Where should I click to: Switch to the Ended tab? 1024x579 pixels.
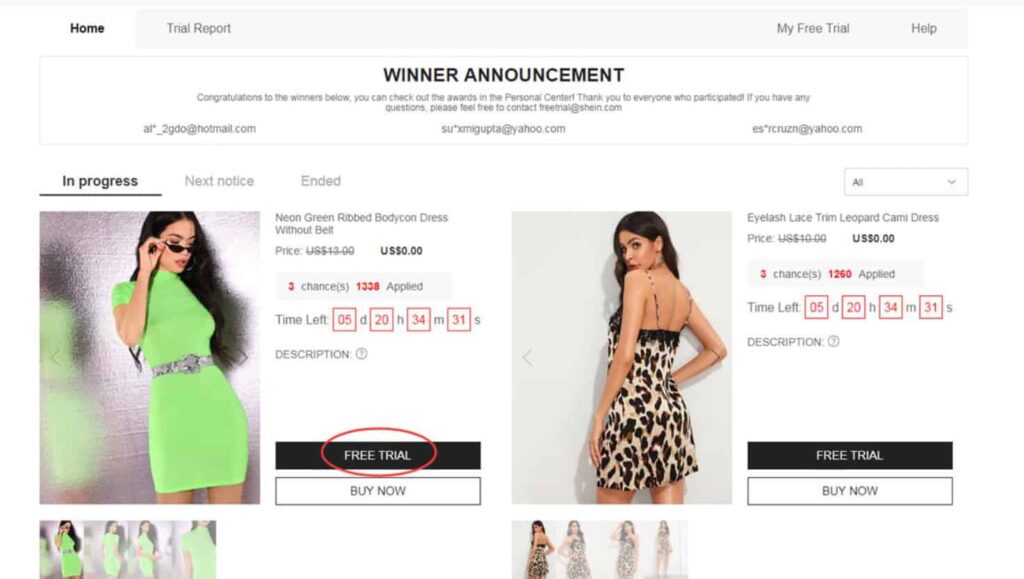(321, 181)
